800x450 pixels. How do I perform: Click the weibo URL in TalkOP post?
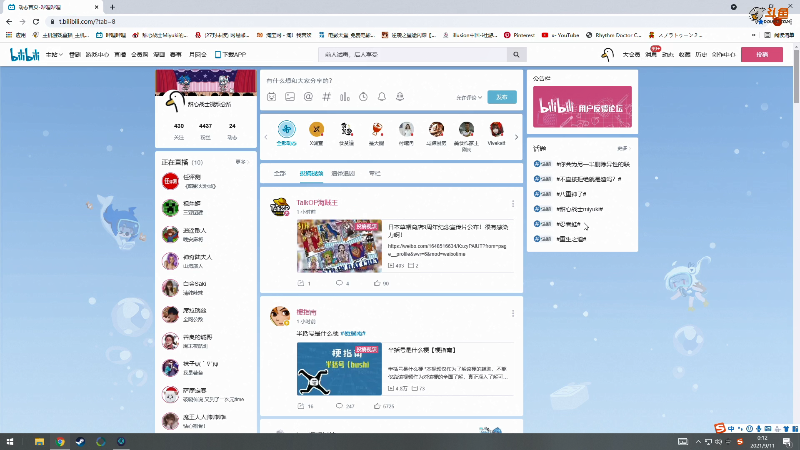(x=447, y=249)
